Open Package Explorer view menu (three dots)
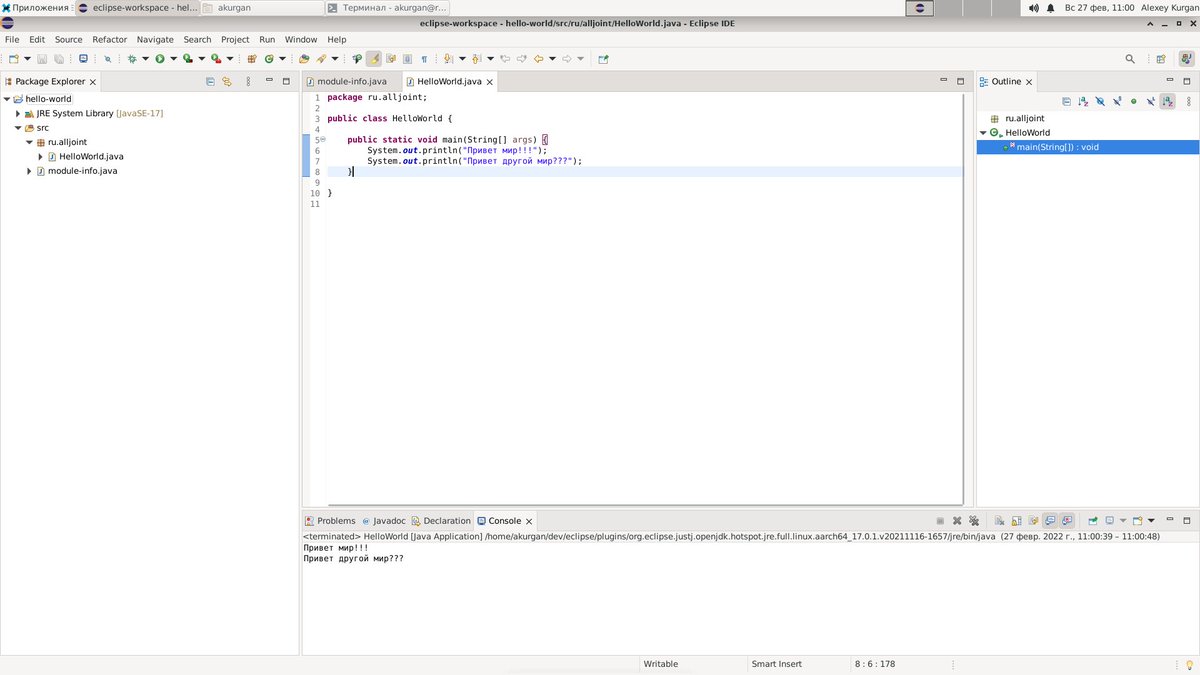Screen dimensions: 1200x675 [247, 81]
